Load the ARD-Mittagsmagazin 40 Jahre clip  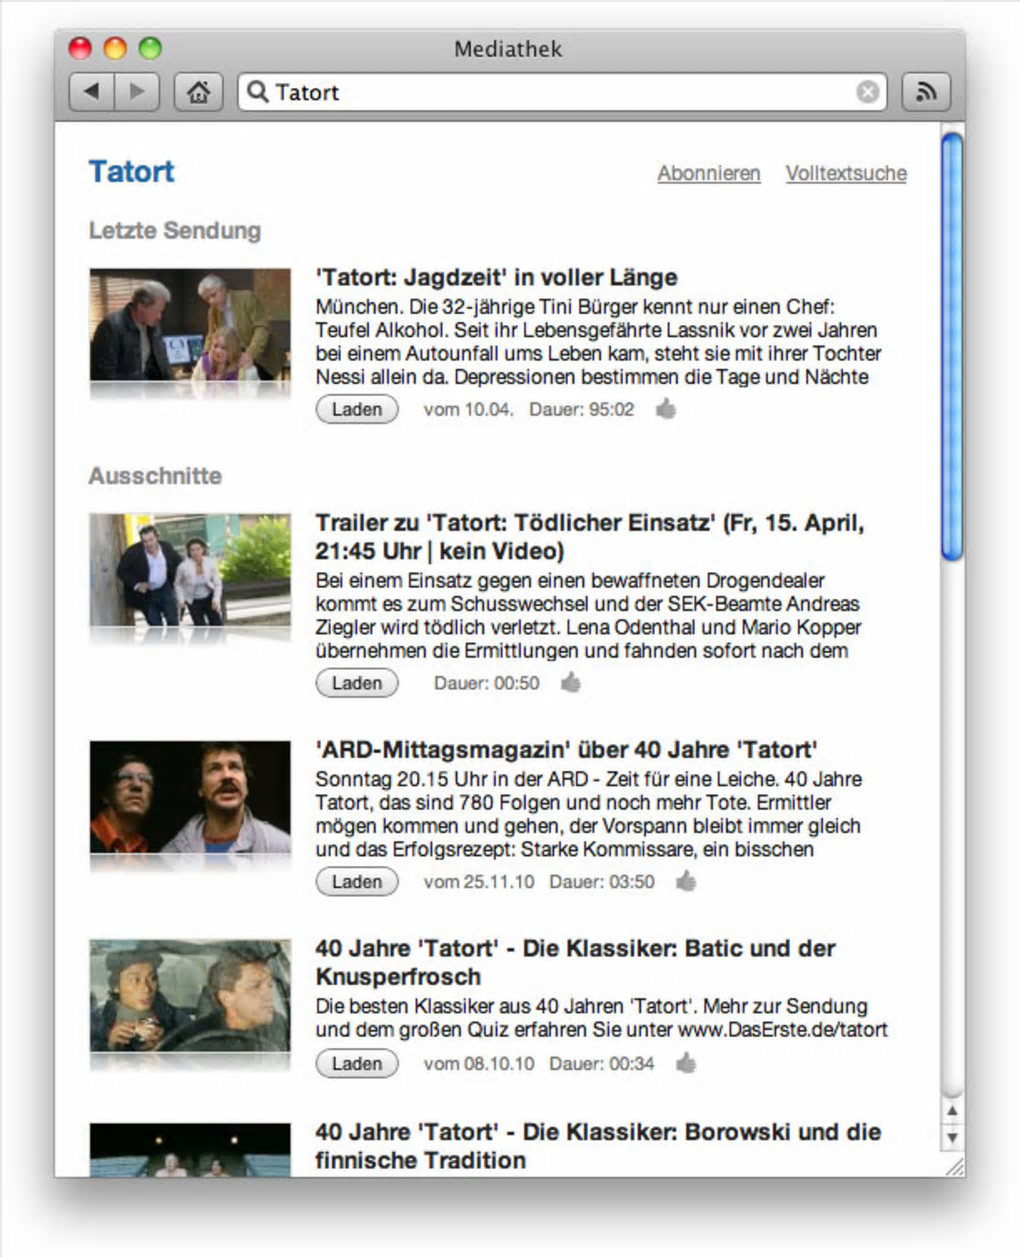click(357, 882)
